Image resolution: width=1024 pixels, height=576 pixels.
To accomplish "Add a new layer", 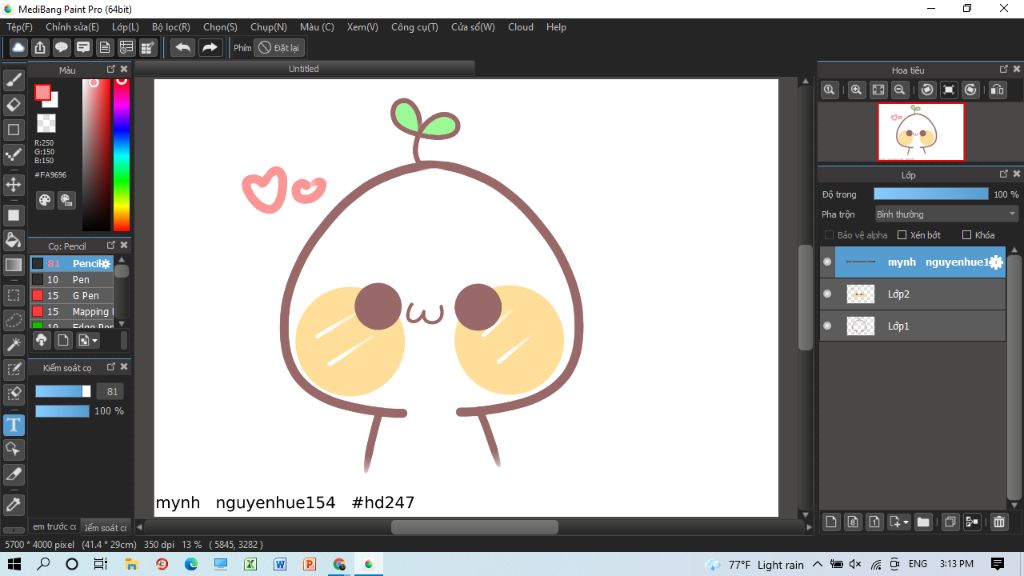I will point(831,522).
